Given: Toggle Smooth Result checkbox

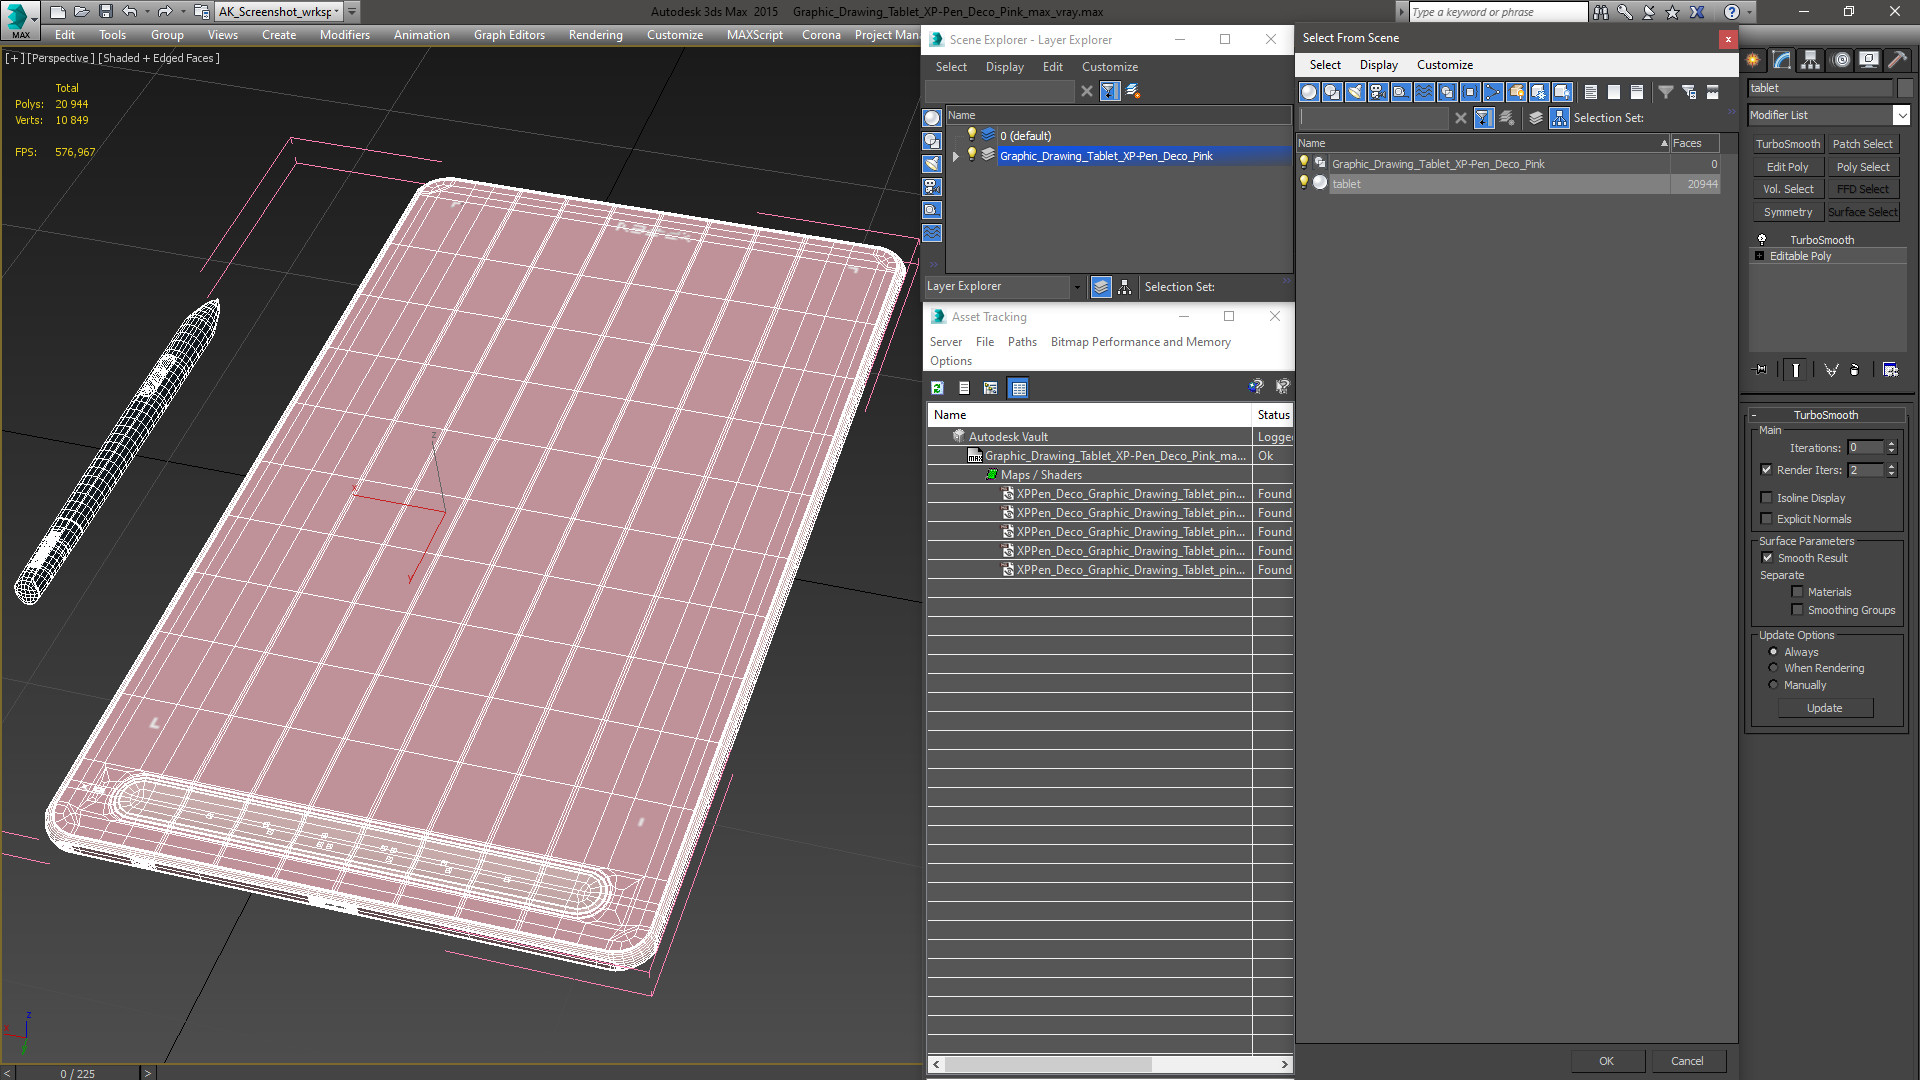Looking at the screenshot, I should click(1767, 558).
